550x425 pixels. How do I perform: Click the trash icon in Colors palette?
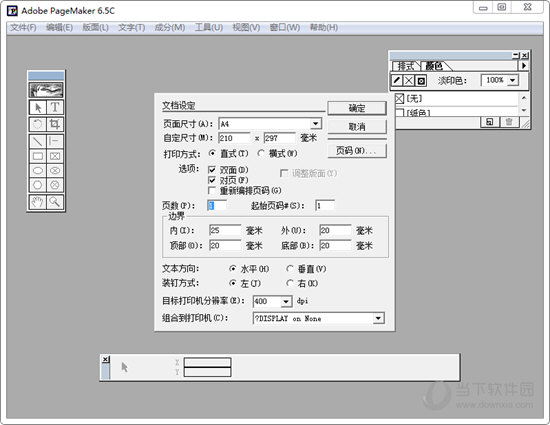(x=509, y=122)
